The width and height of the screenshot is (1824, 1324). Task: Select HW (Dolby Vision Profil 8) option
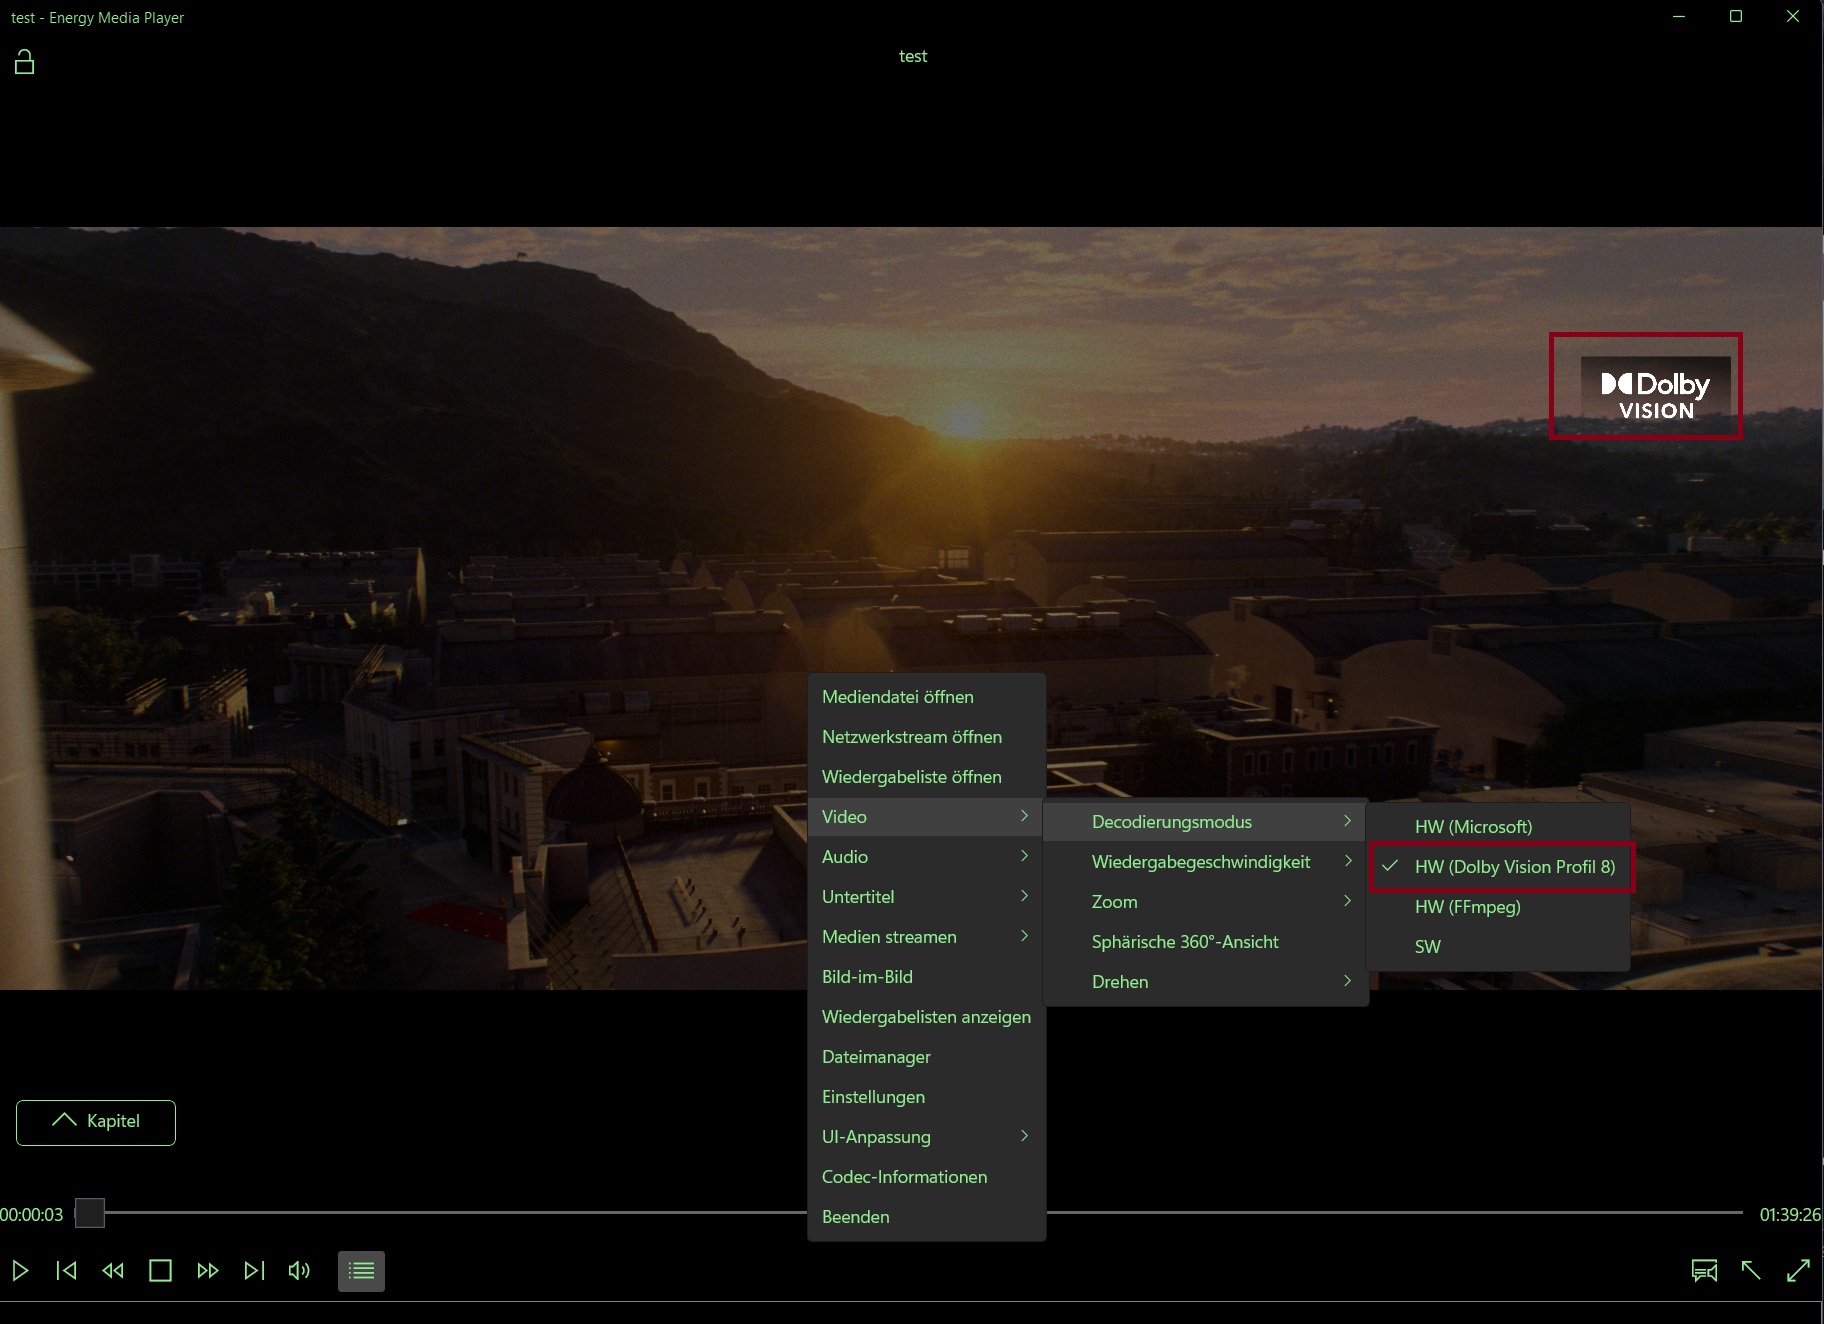[1498, 867]
